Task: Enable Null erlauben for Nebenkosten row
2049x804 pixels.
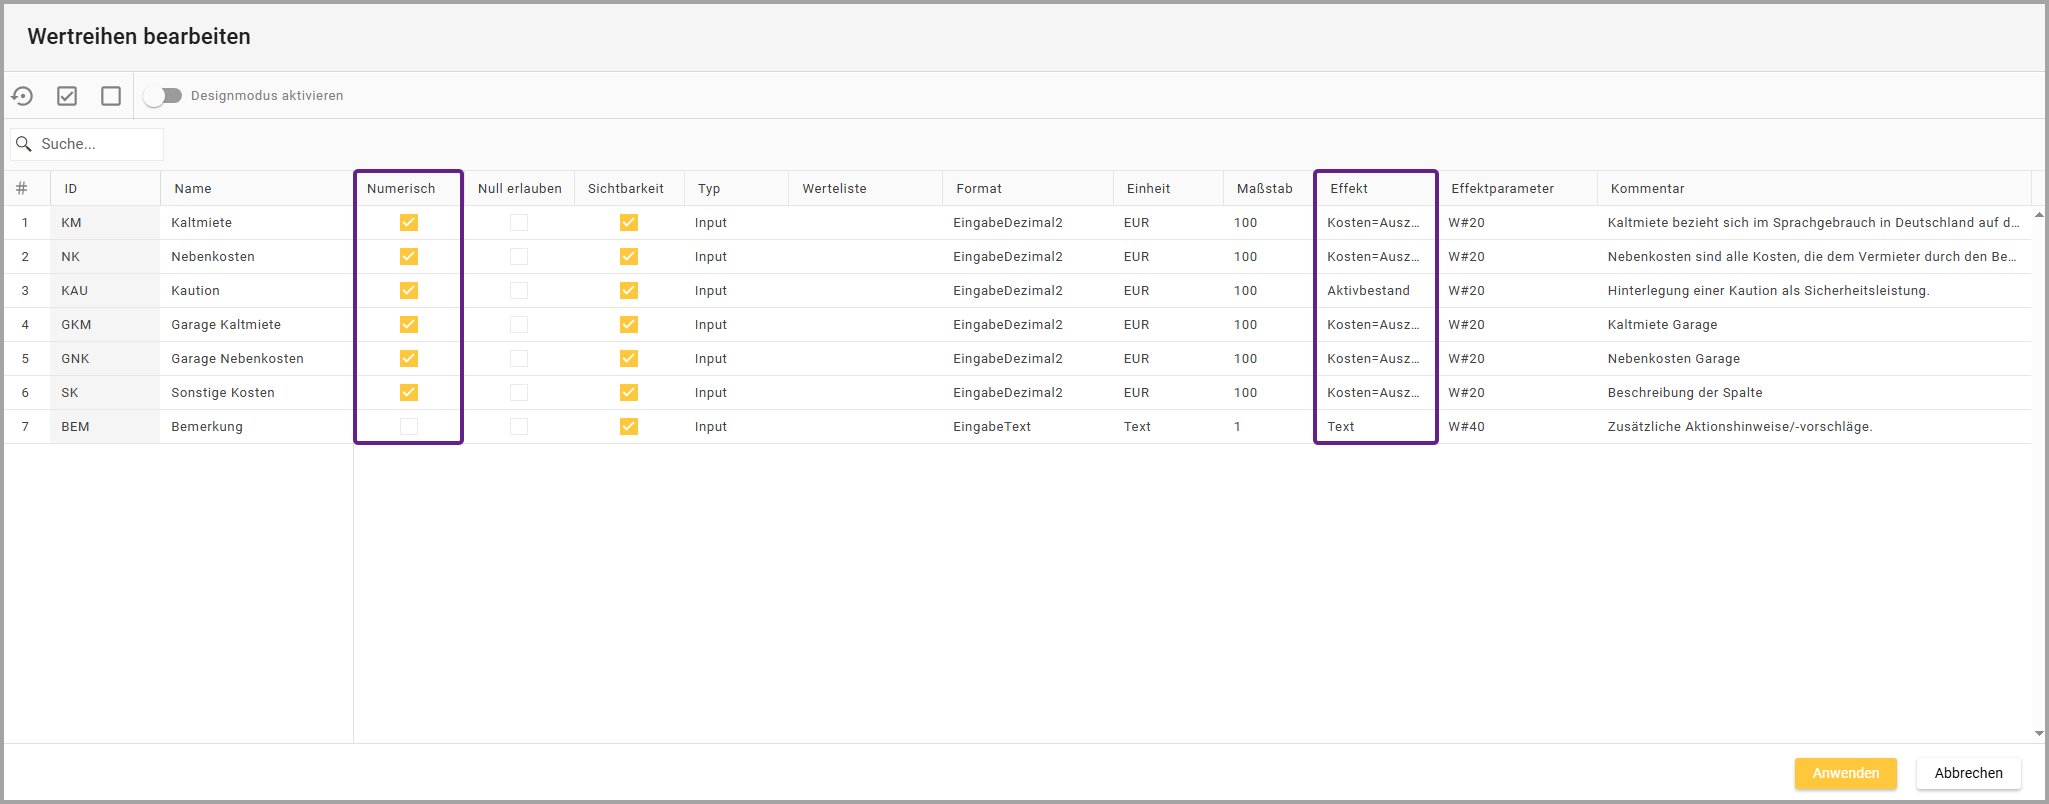Action: coord(519,257)
